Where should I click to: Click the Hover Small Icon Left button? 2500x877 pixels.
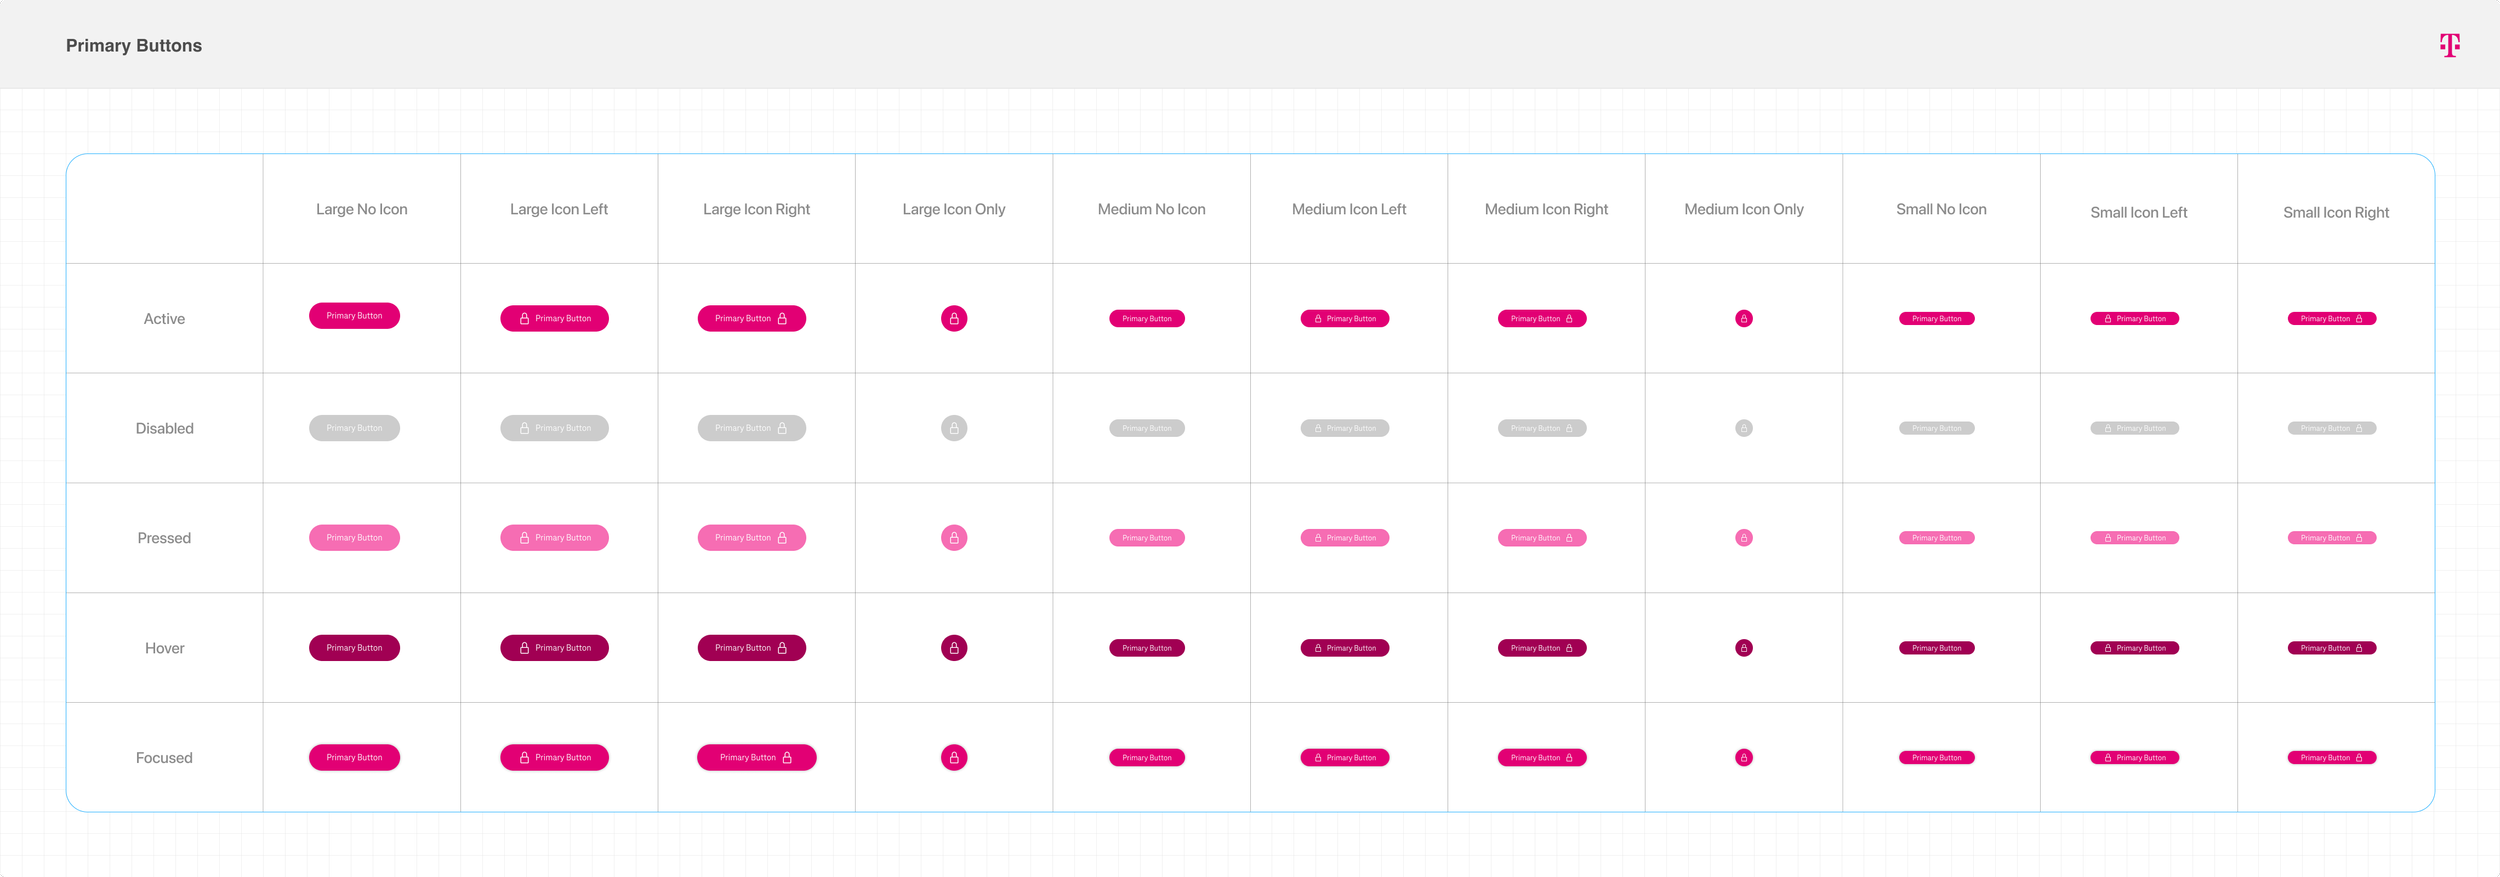(2135, 648)
